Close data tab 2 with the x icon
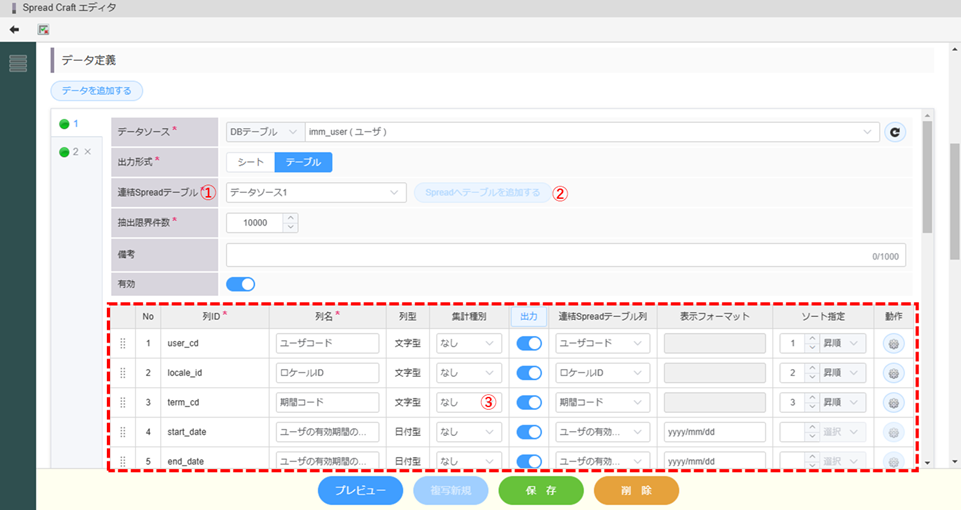 87,152
